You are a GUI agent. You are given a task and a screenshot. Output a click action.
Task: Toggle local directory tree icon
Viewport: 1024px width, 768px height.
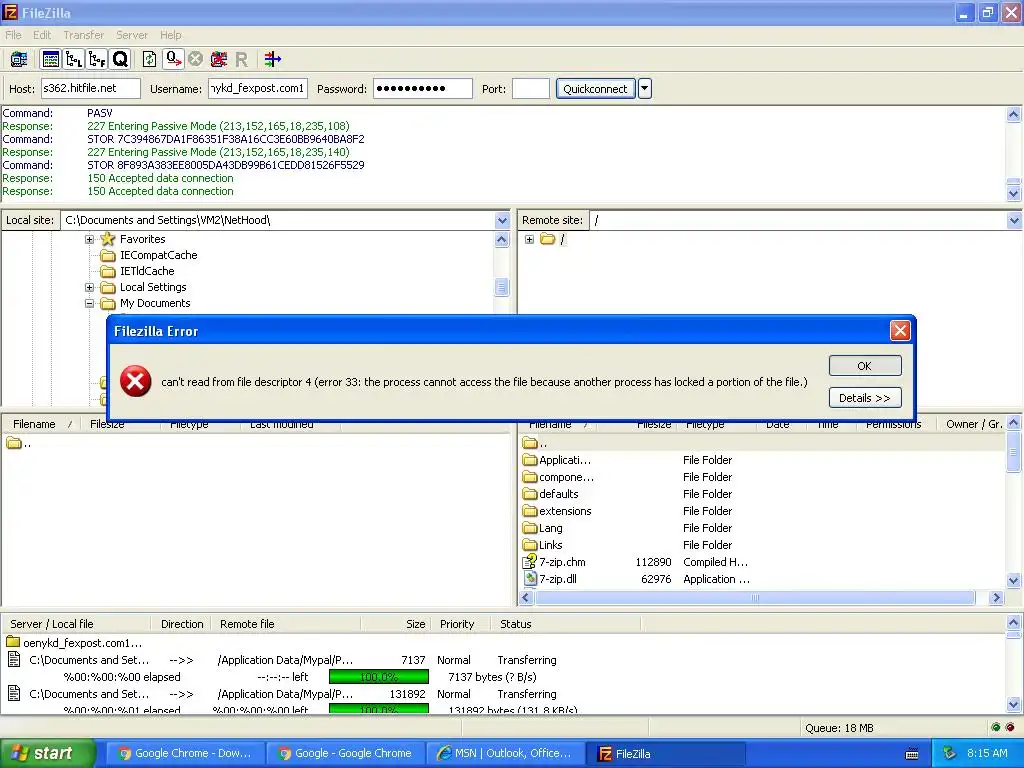[x=74, y=59]
